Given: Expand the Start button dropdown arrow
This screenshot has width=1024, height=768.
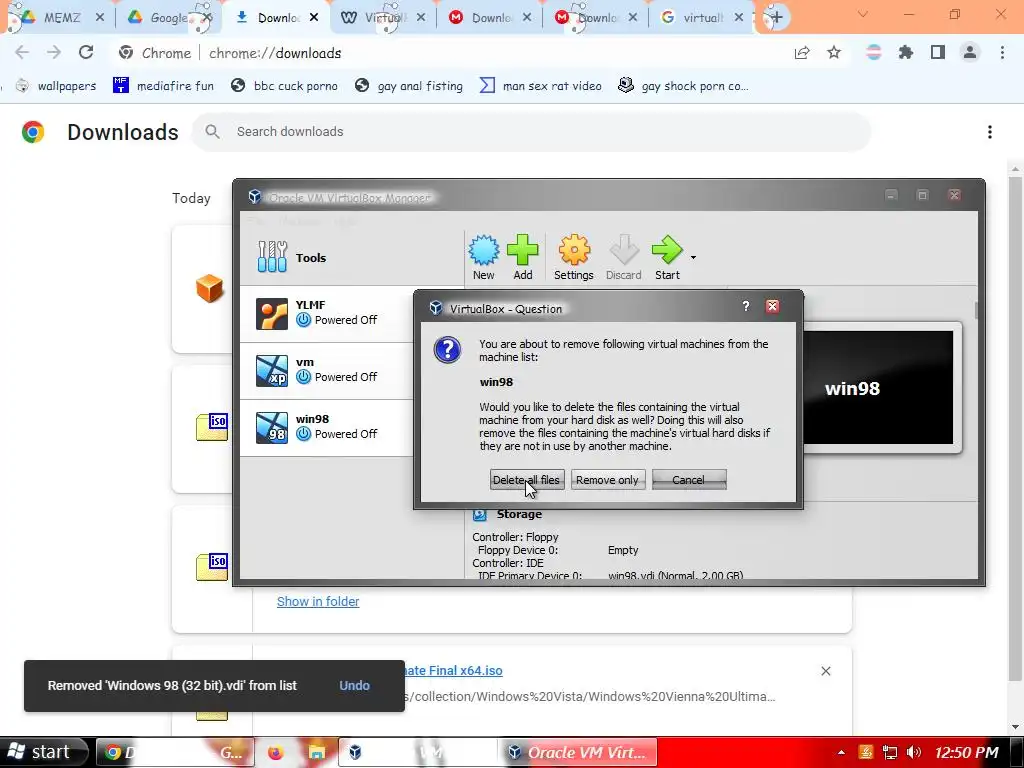Looking at the screenshot, I should coord(693,258).
